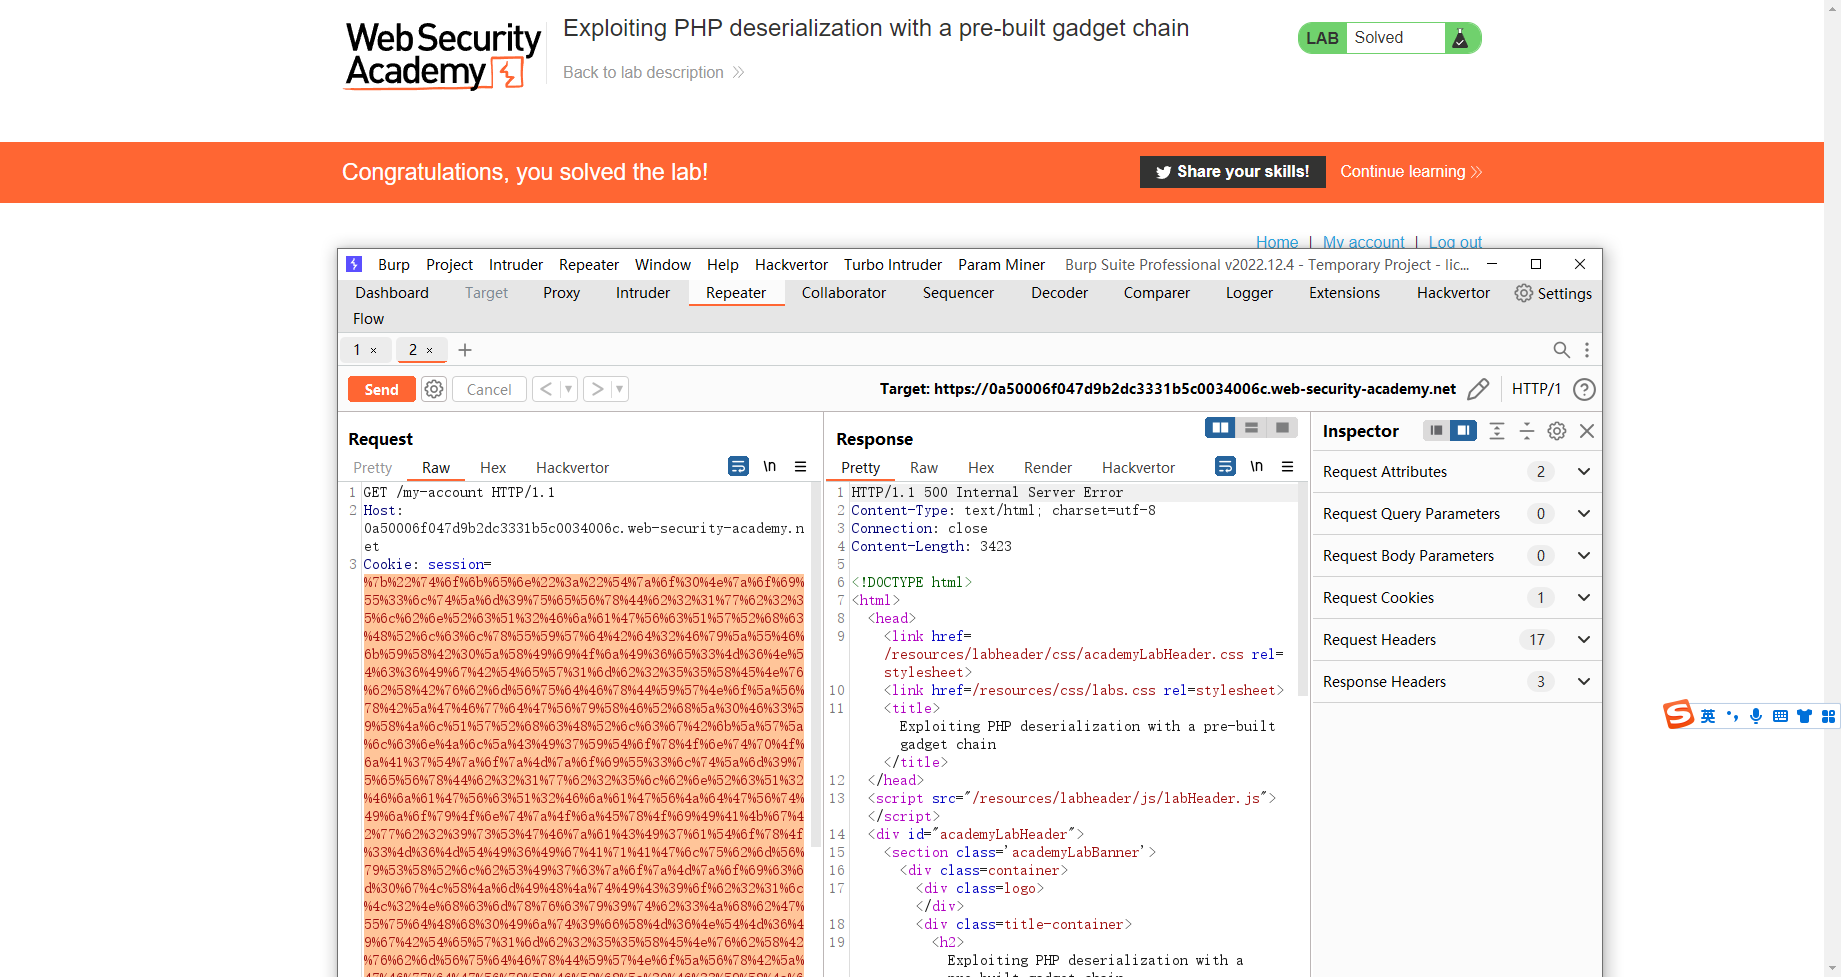Viewport: 1841px width, 977px height.
Task: Follow the Continue learning link
Action: tap(1411, 172)
